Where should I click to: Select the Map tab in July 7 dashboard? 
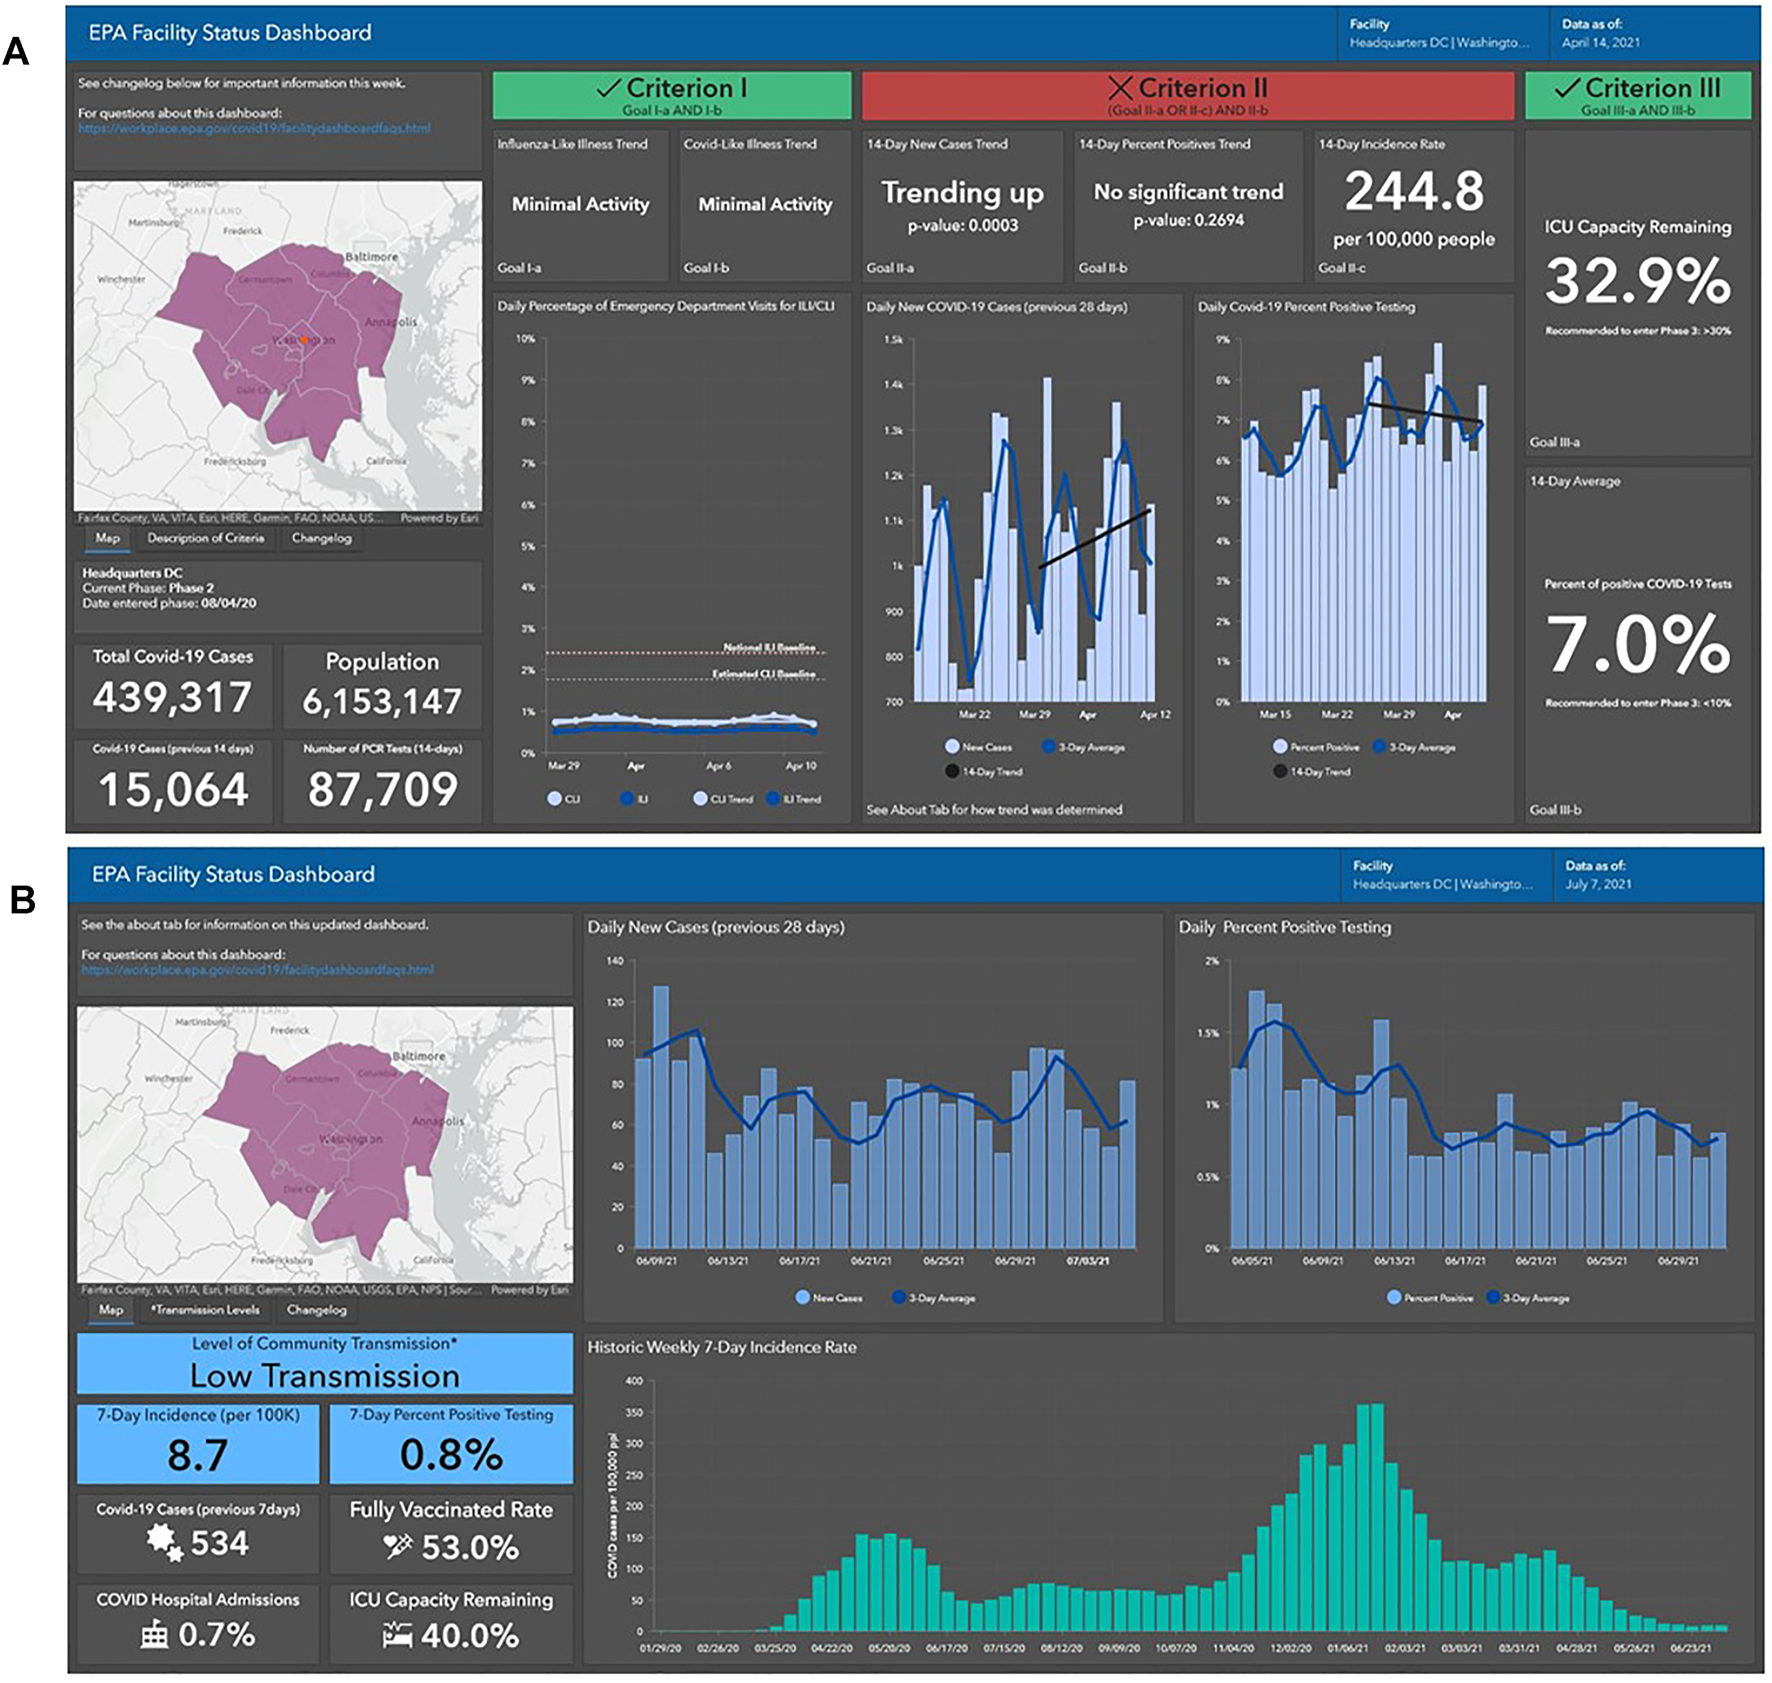click(x=111, y=1310)
